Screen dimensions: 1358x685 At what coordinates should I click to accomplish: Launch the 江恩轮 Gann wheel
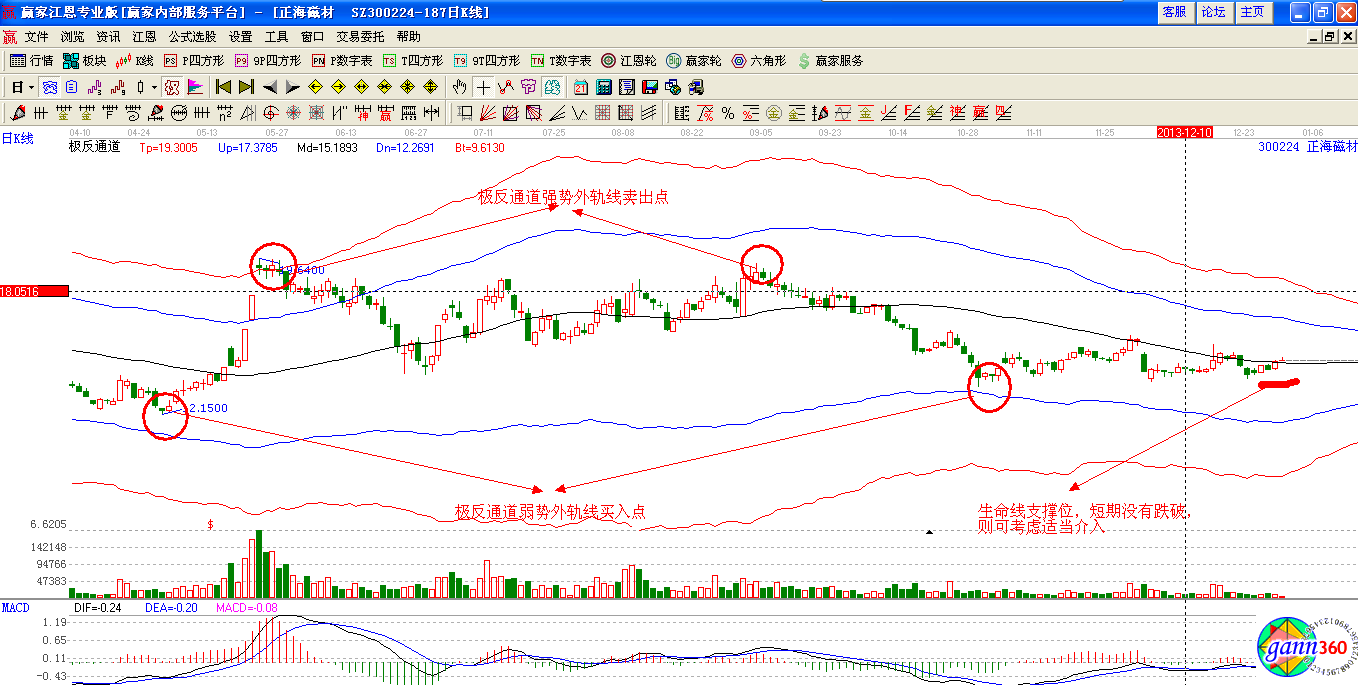(x=631, y=61)
